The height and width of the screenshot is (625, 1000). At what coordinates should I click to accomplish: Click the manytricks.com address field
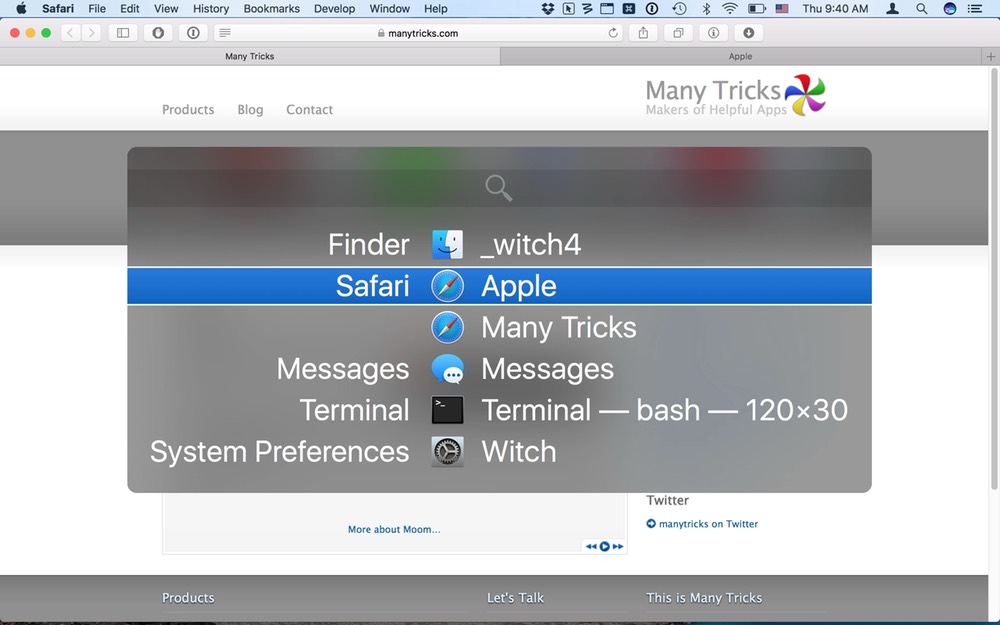pos(418,33)
